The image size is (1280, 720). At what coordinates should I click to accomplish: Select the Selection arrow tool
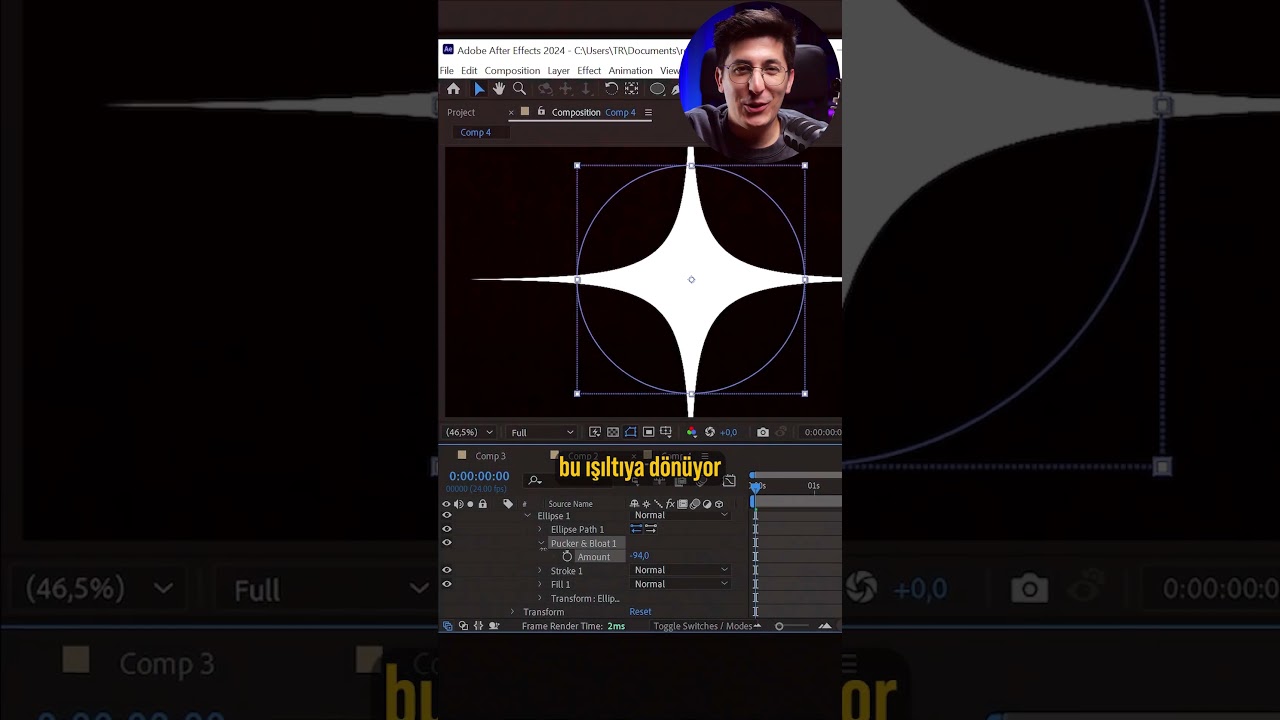479,89
